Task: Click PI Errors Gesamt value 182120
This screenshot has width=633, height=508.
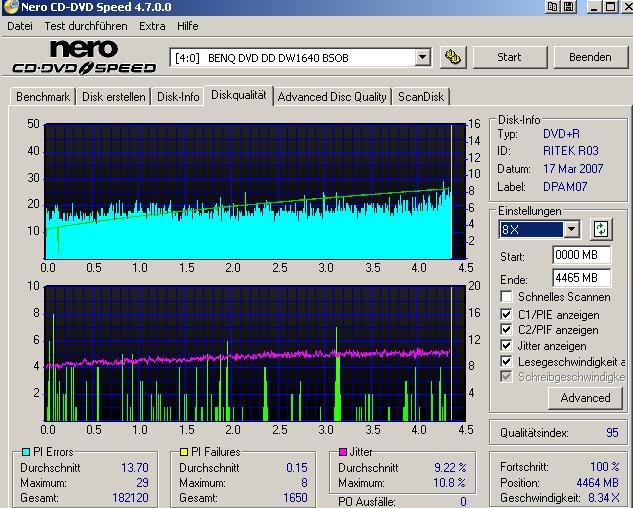Action: click(130, 498)
